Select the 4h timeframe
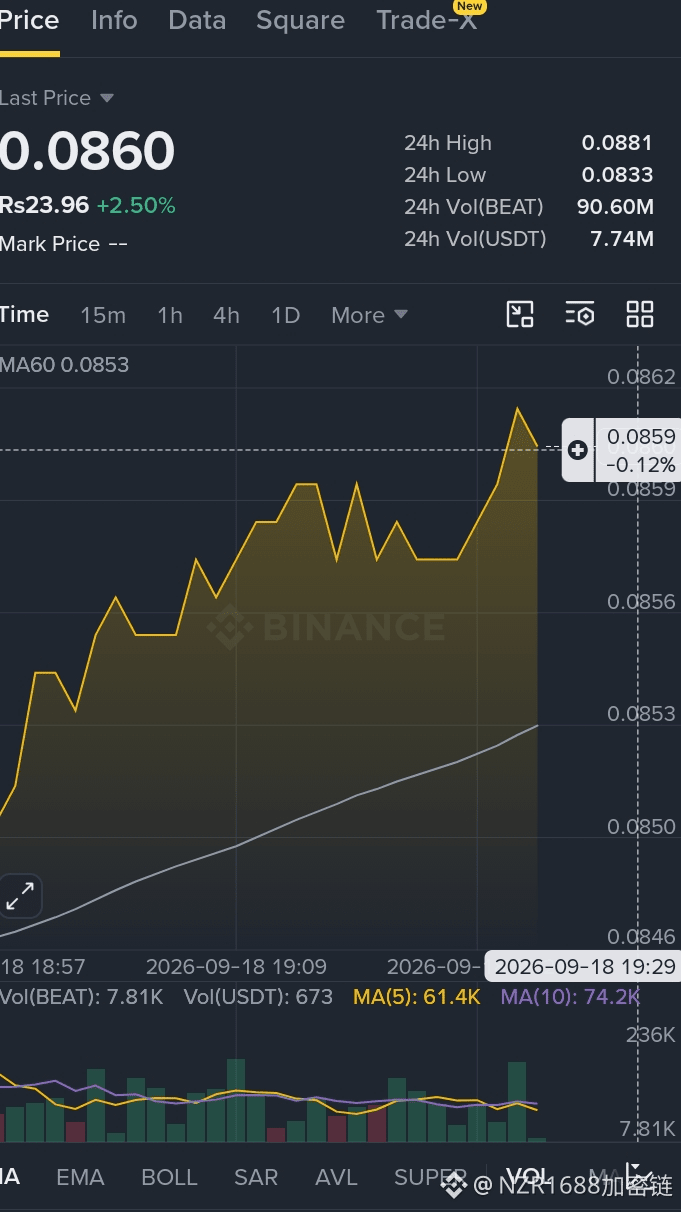Image resolution: width=681 pixels, height=1212 pixels. coord(226,315)
